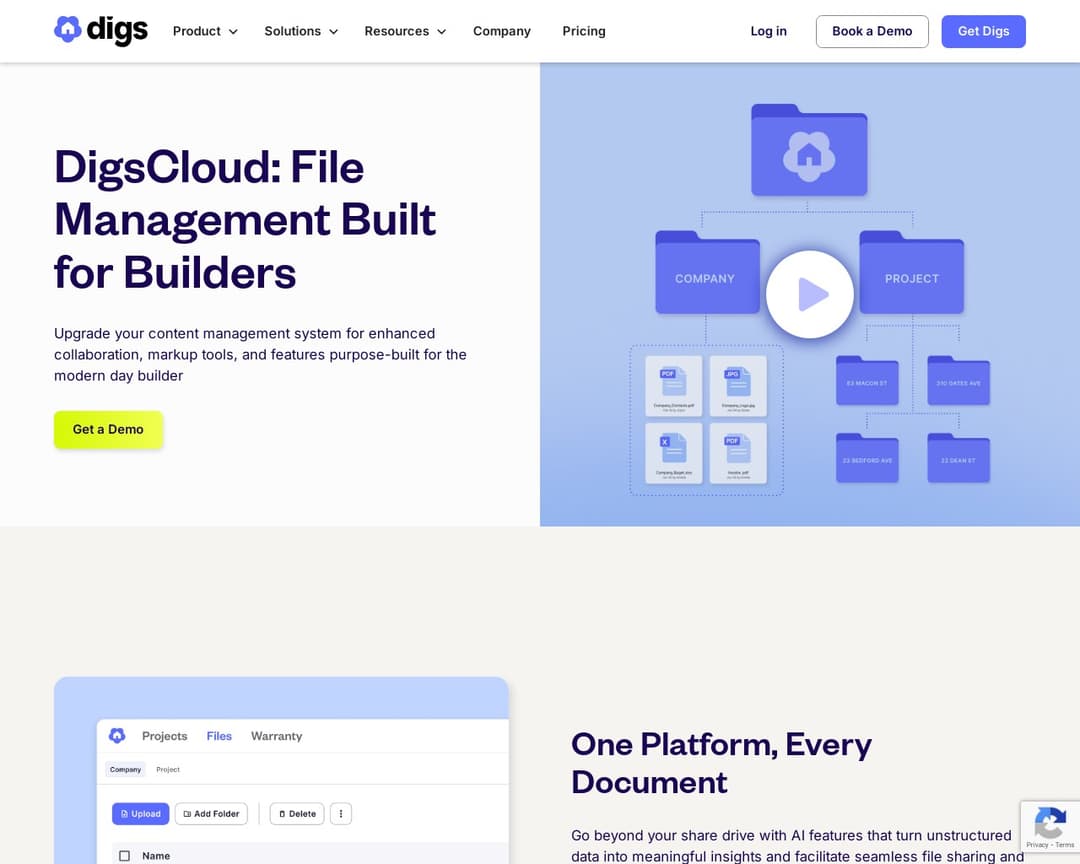
Task: Expand the Resources dropdown menu
Action: (x=405, y=31)
